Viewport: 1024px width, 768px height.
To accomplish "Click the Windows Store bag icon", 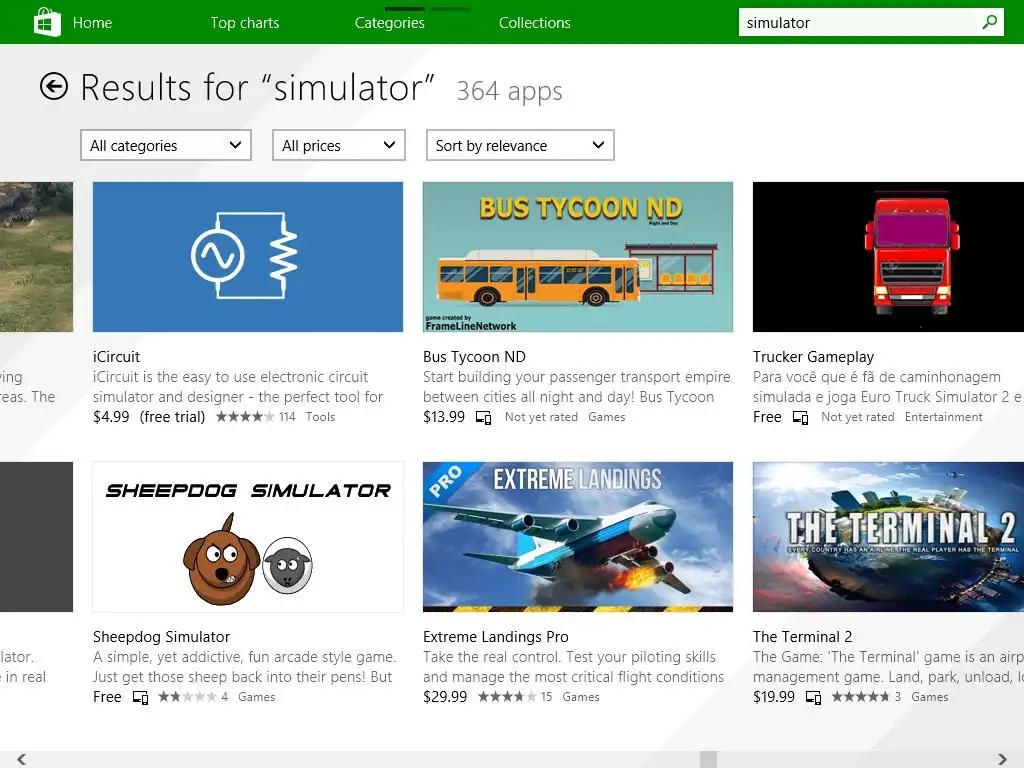I will [47, 22].
